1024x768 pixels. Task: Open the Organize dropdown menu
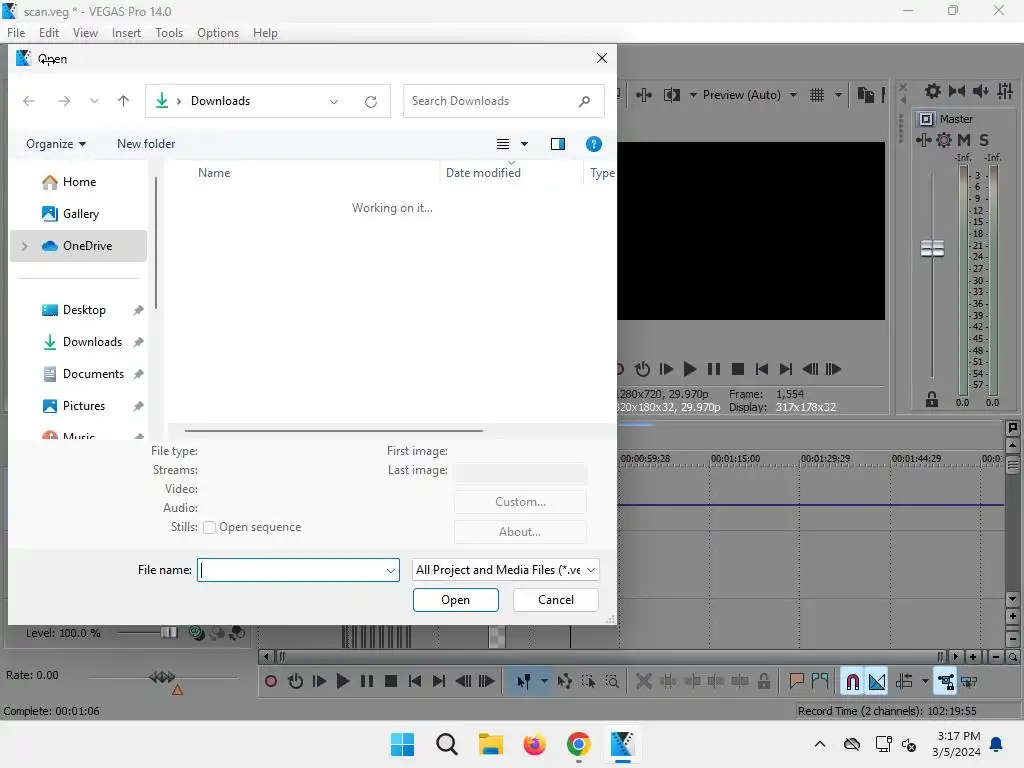pyautogui.click(x=56, y=144)
